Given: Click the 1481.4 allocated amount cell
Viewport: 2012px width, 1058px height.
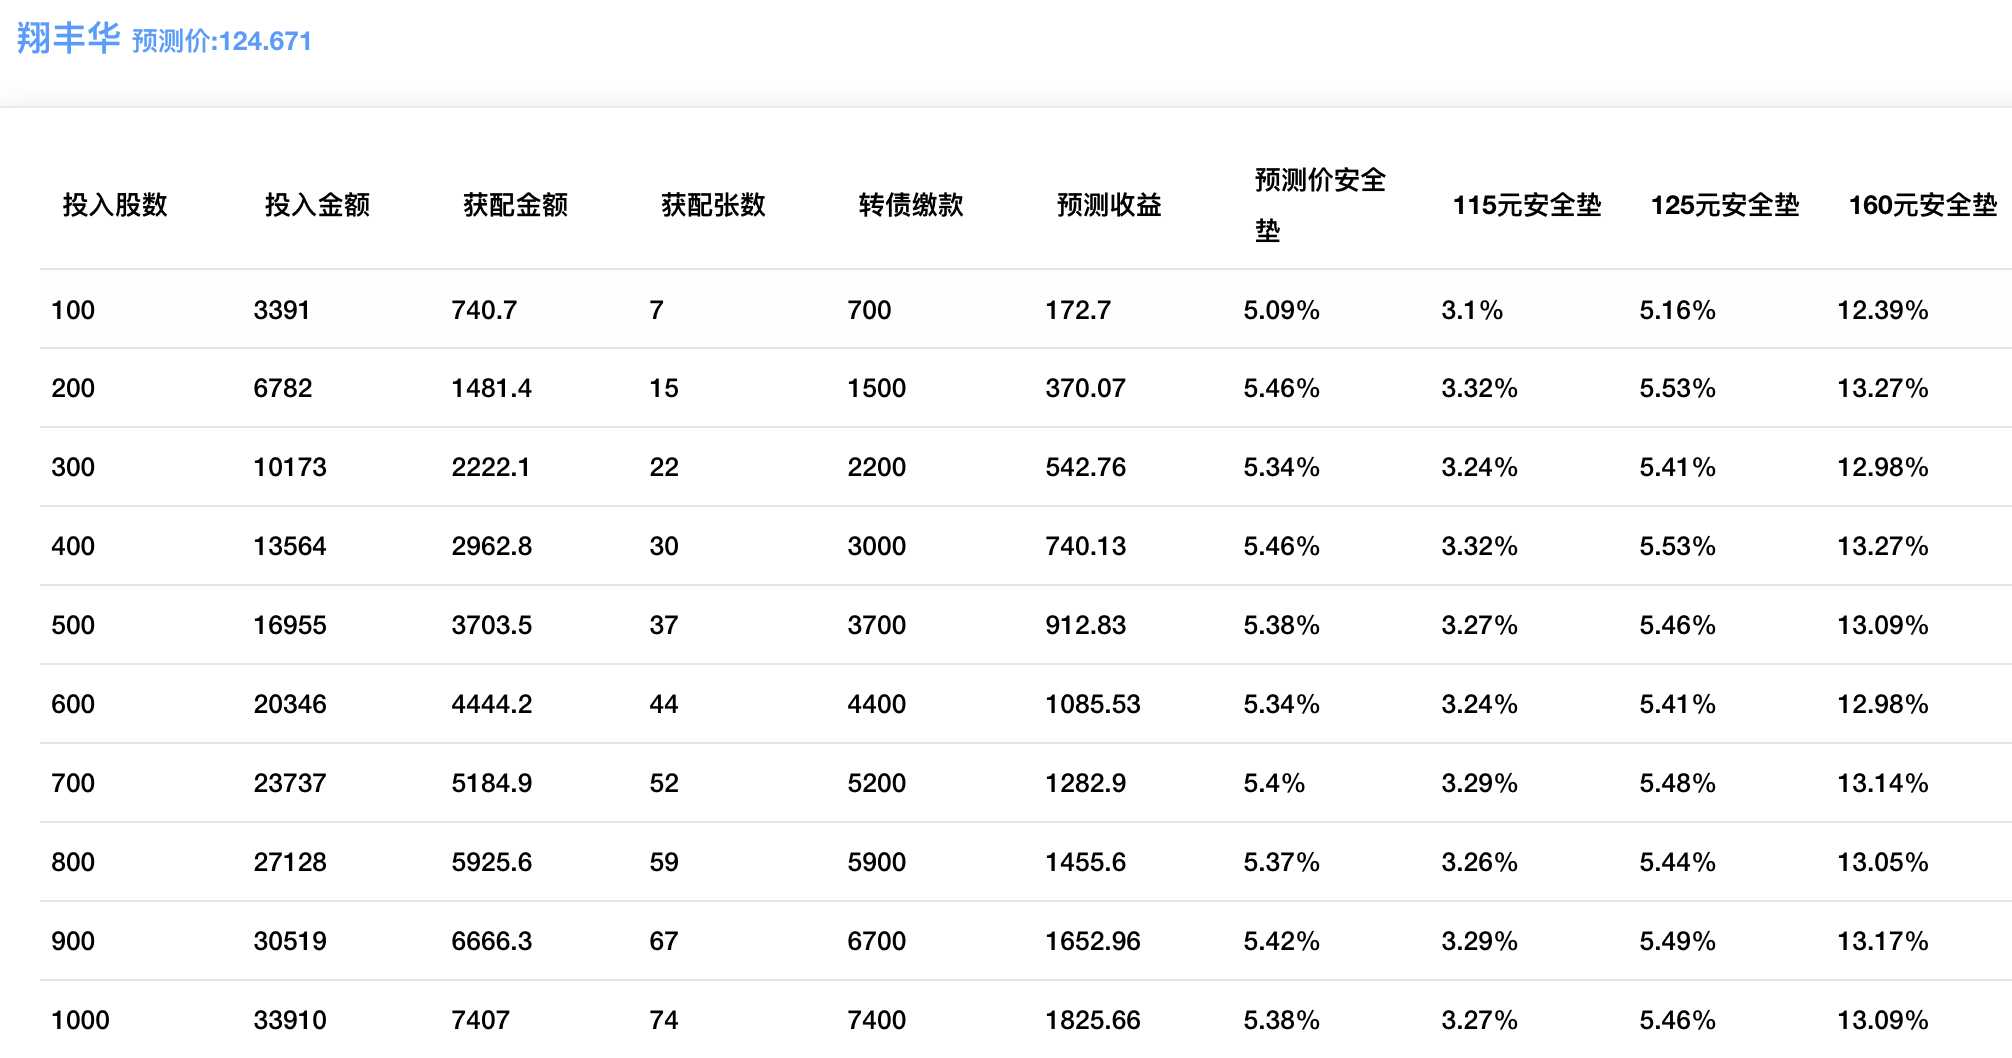Looking at the screenshot, I should (x=491, y=388).
